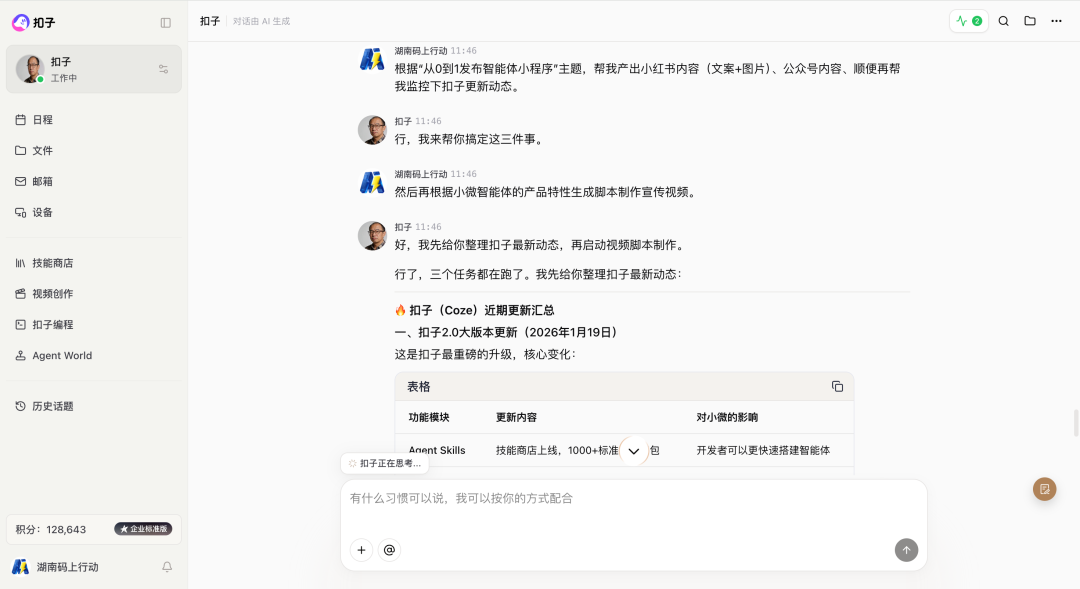Open 视频创作 in the sidebar

click(94, 293)
